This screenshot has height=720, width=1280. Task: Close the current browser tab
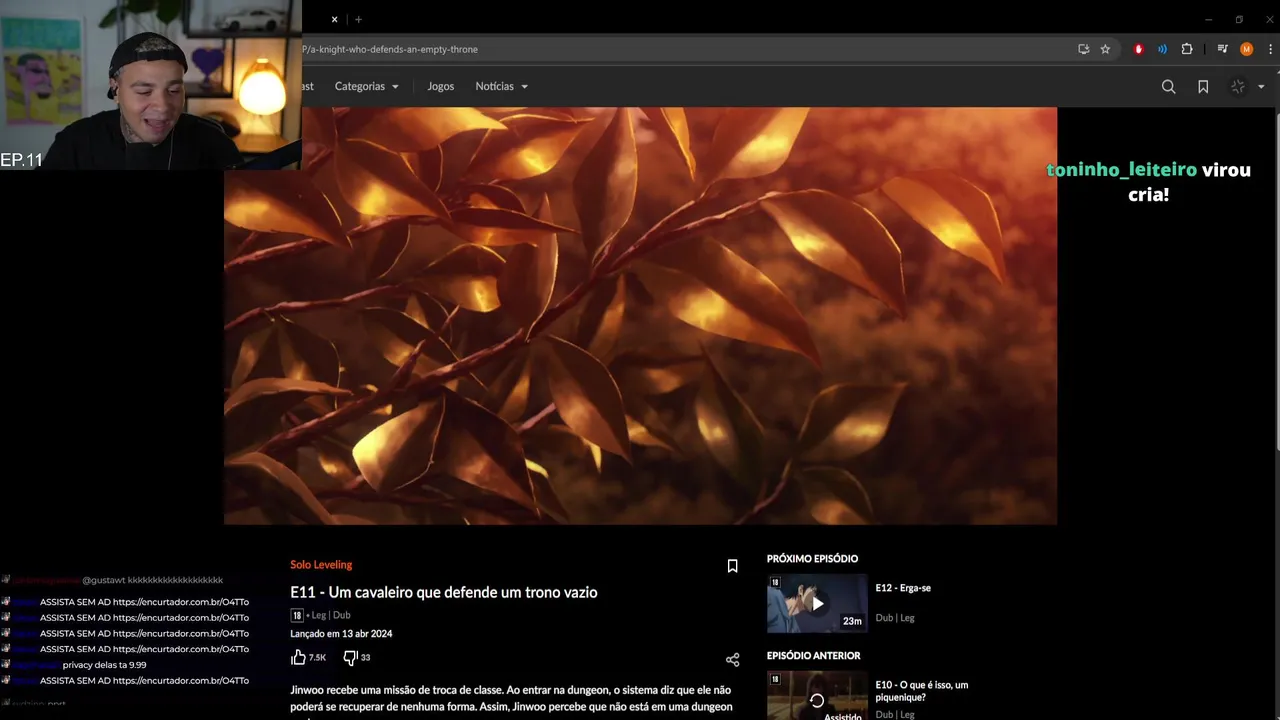click(334, 19)
